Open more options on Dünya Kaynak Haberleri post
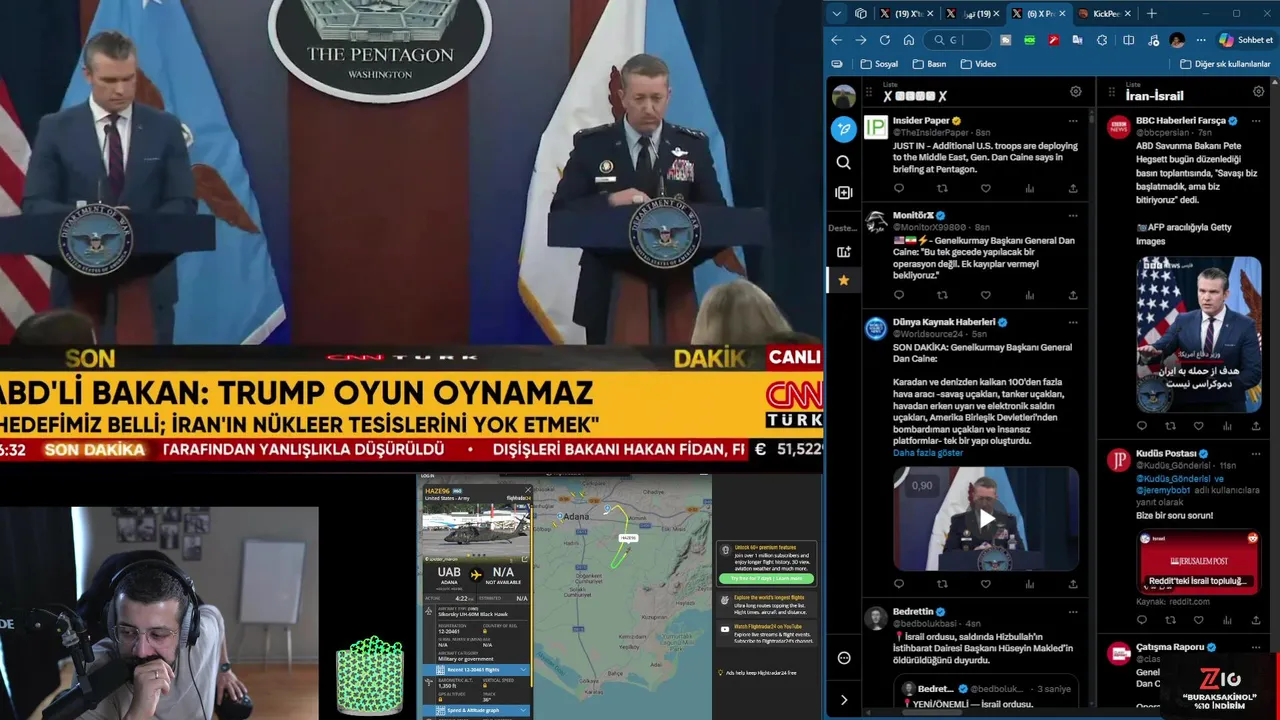The height and width of the screenshot is (720, 1280). pos(1073,322)
